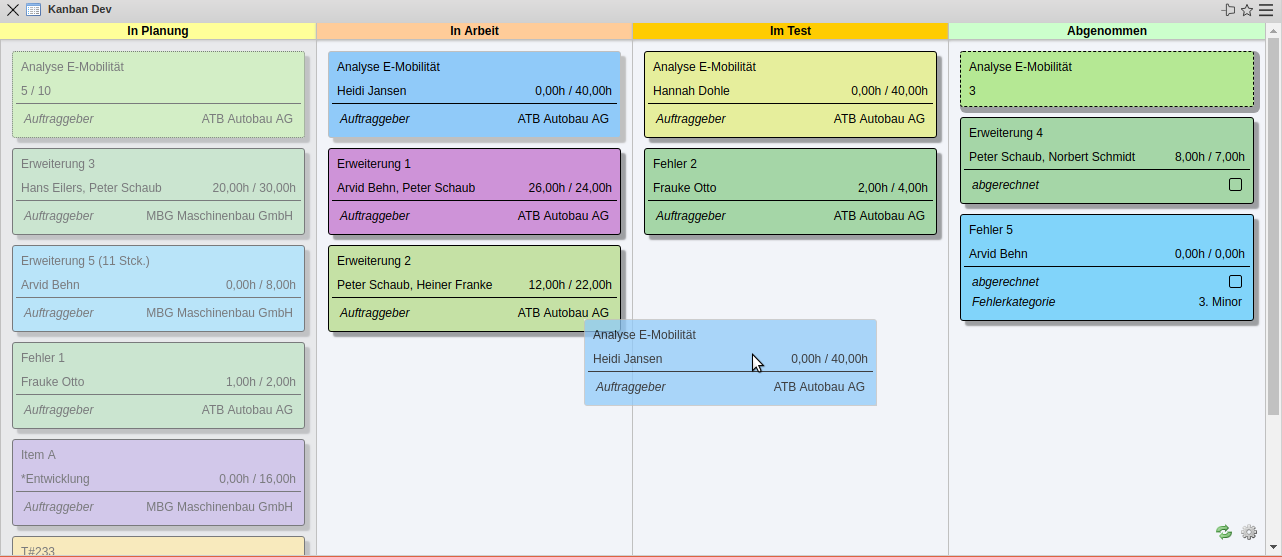Open the Fehler 5 card
The height and width of the screenshot is (557, 1282).
1107,268
